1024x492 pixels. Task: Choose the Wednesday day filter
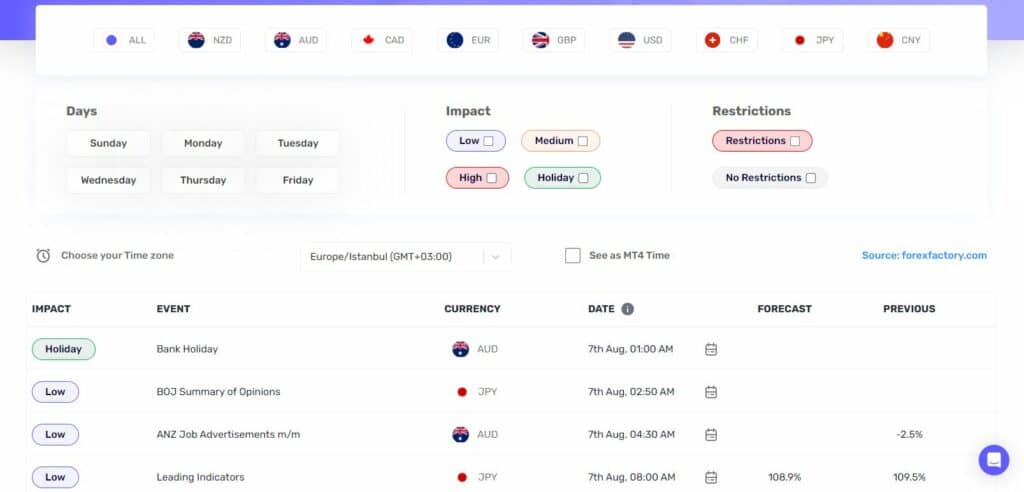point(108,180)
